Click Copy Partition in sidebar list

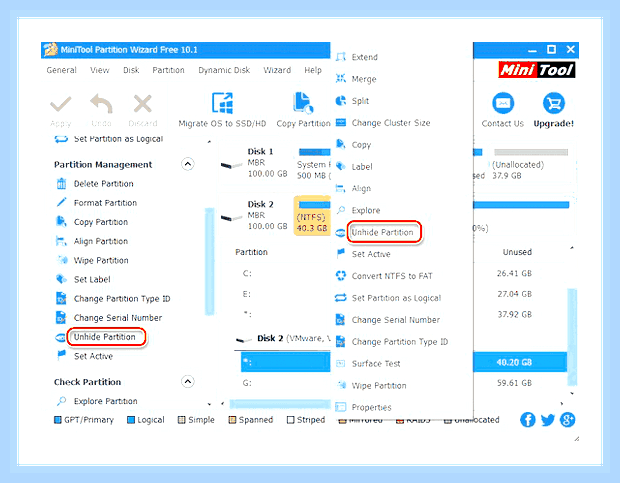[x=101, y=222]
